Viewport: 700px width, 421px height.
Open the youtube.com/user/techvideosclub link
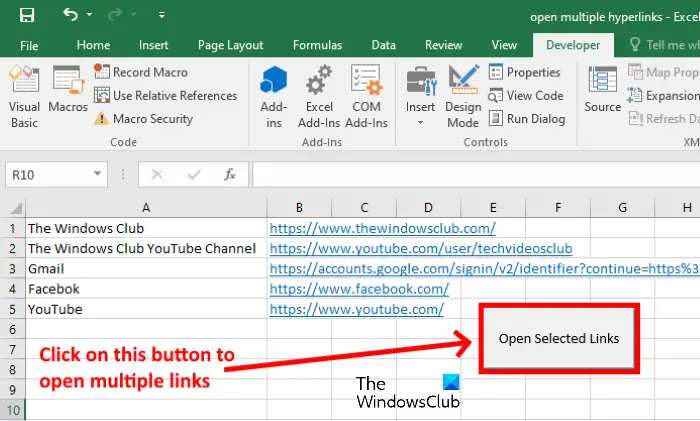pyautogui.click(x=421, y=249)
